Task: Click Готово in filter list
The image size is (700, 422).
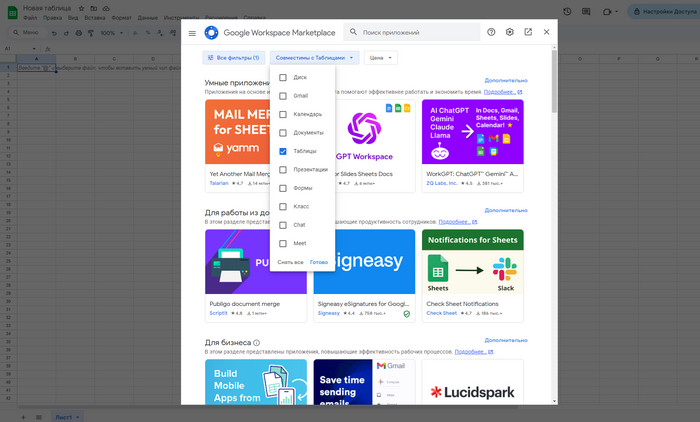Action: pyautogui.click(x=319, y=263)
